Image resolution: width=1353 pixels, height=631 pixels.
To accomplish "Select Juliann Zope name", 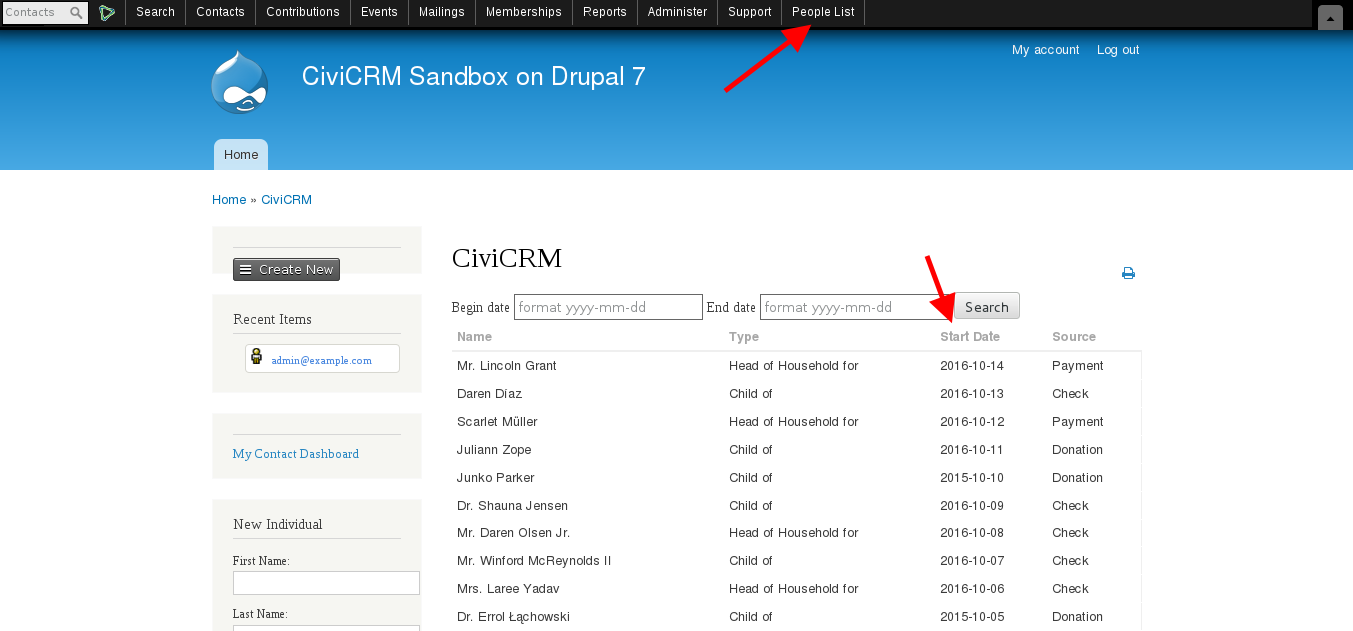I will click(494, 450).
